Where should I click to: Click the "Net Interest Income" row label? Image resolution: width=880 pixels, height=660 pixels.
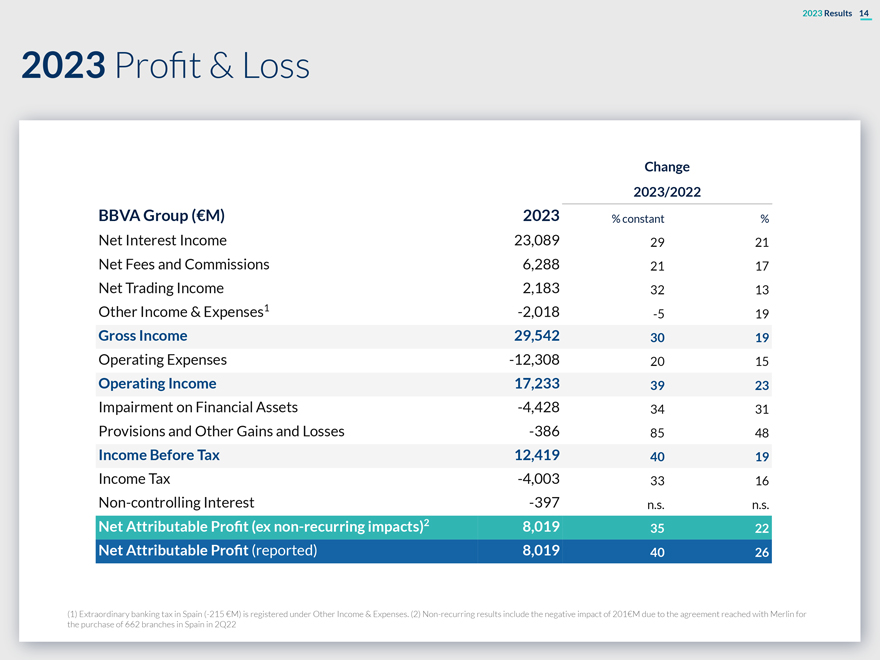click(x=162, y=240)
